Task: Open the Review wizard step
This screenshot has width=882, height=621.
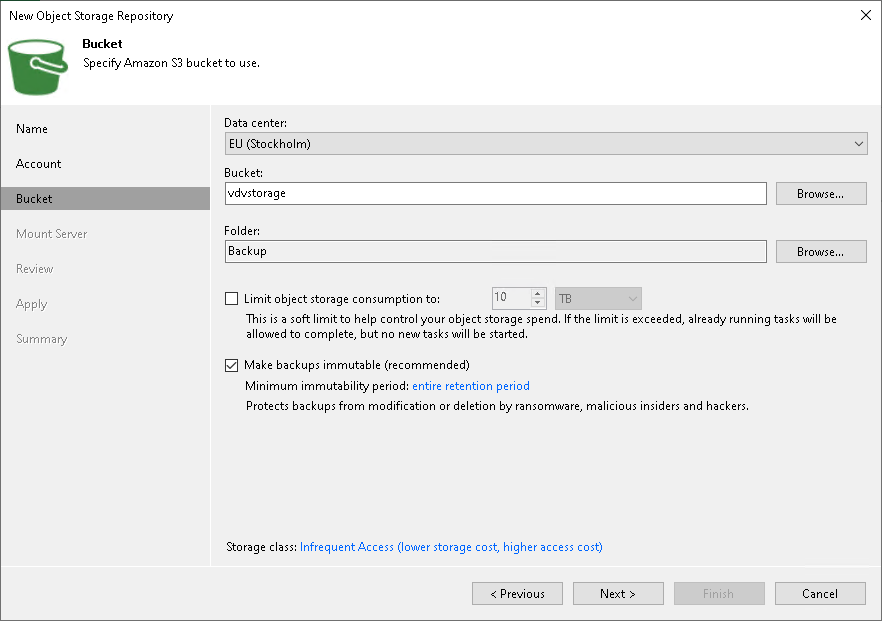Action: point(36,268)
